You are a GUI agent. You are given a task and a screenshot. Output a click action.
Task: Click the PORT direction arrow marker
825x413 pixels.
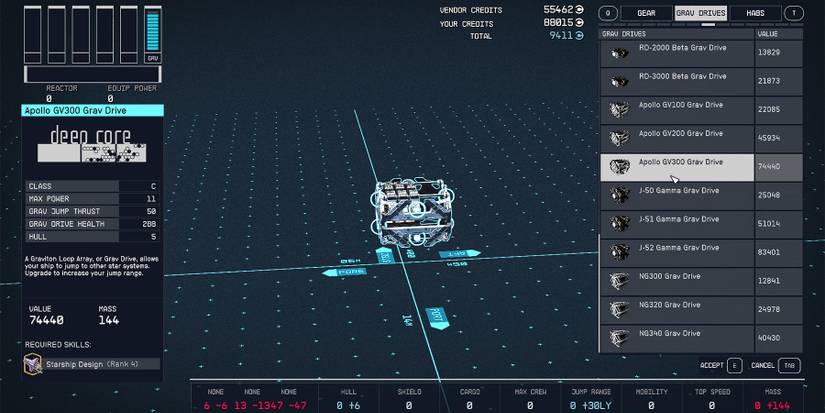[437, 318]
